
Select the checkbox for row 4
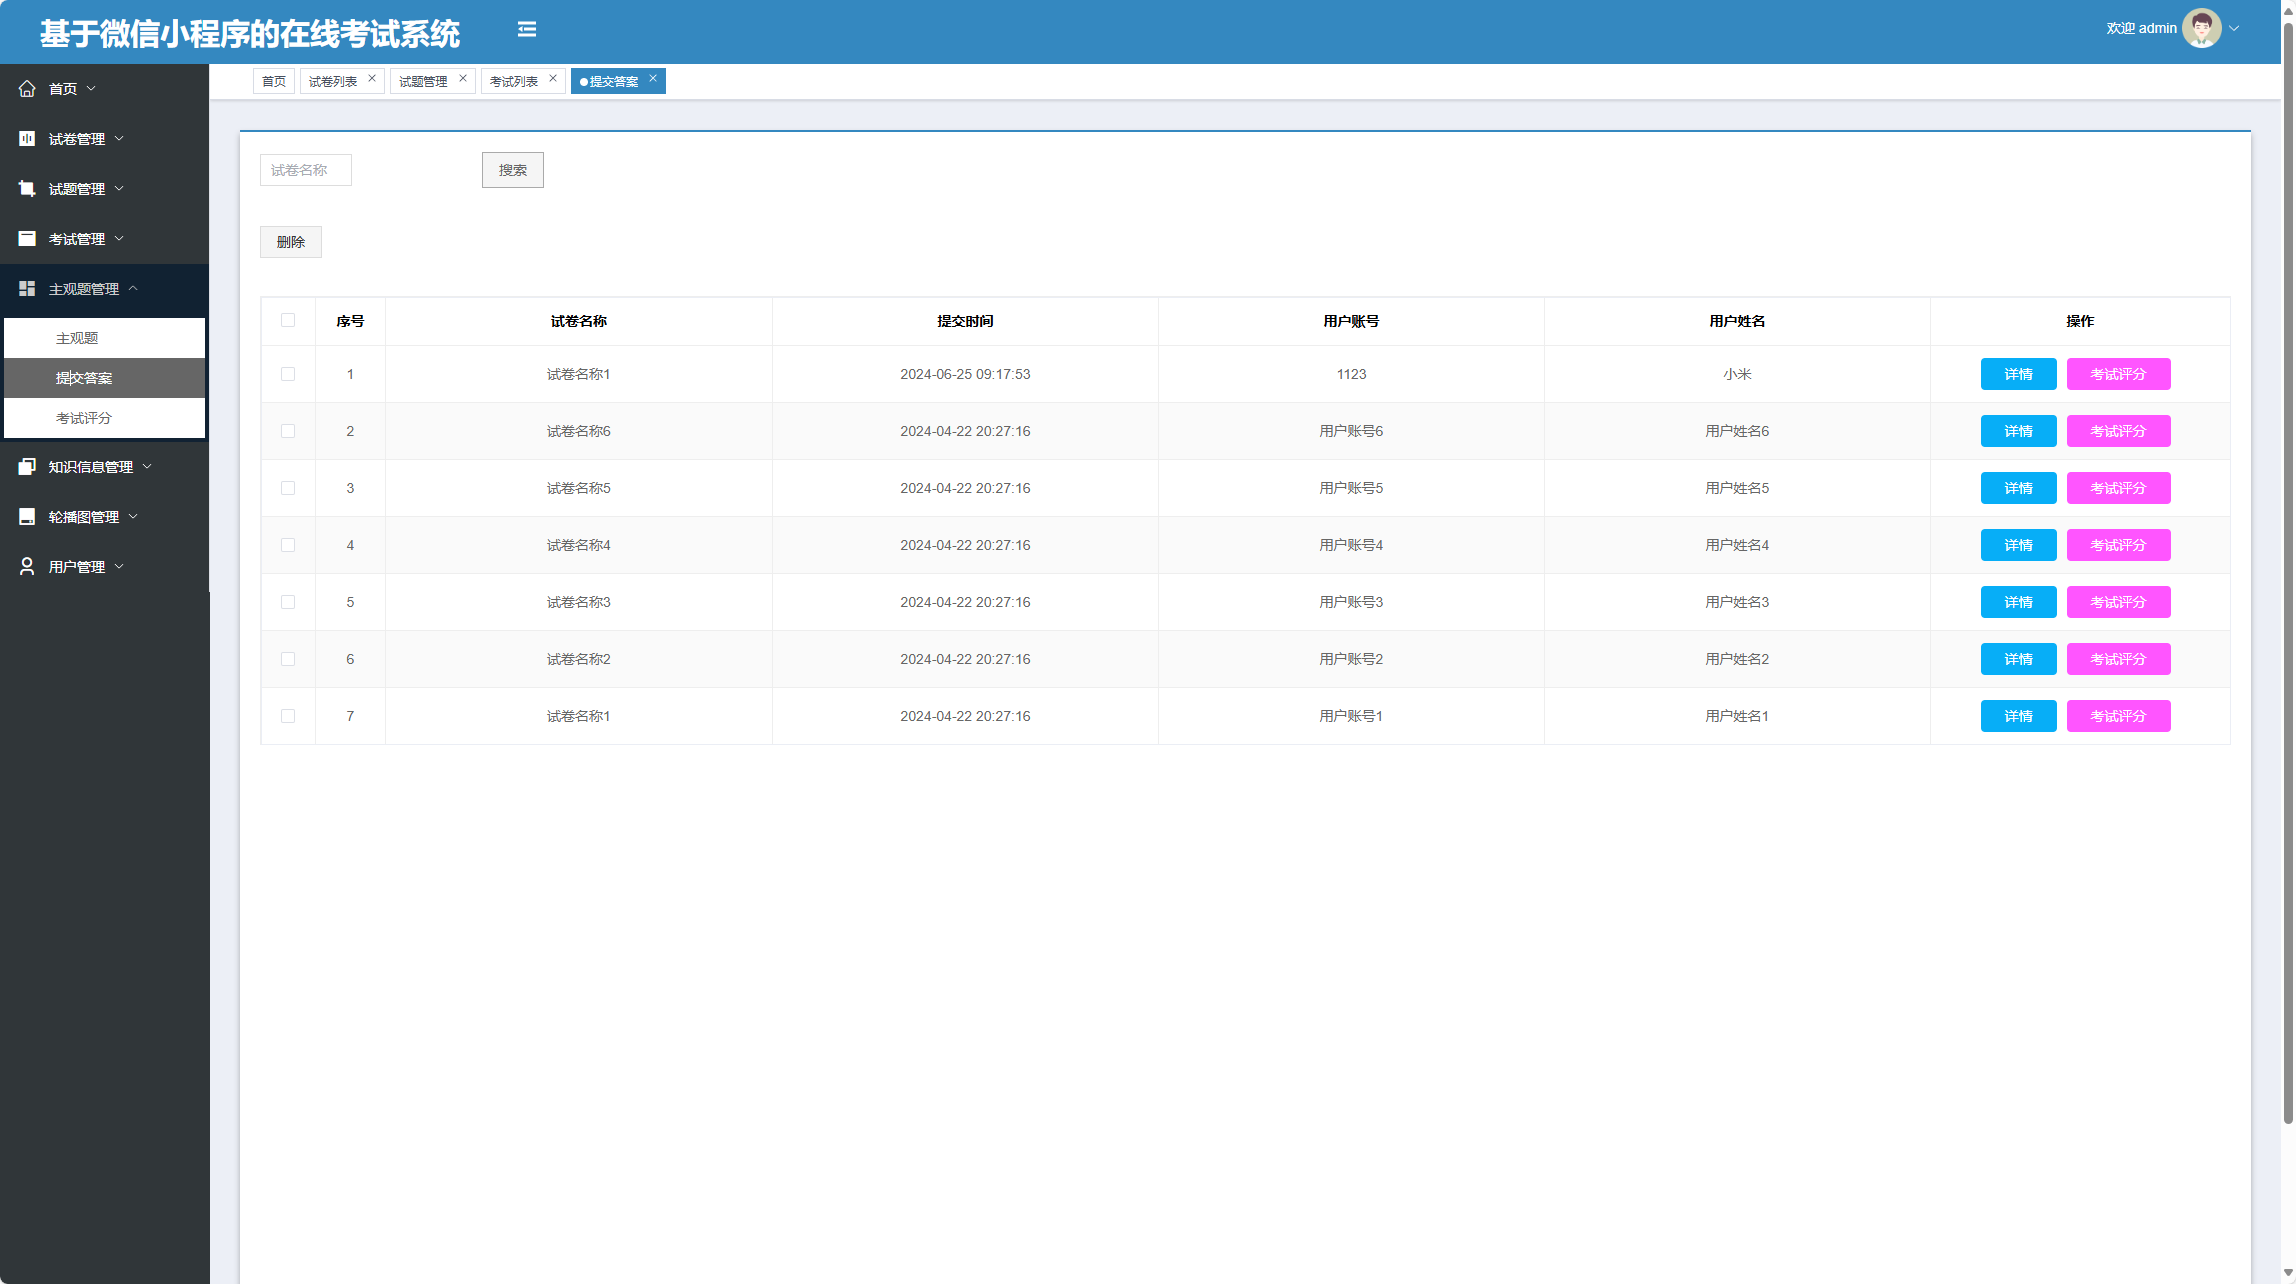point(288,545)
